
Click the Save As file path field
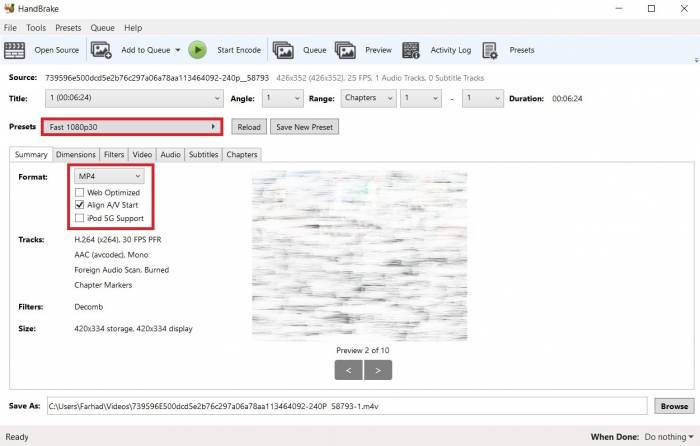pos(346,406)
